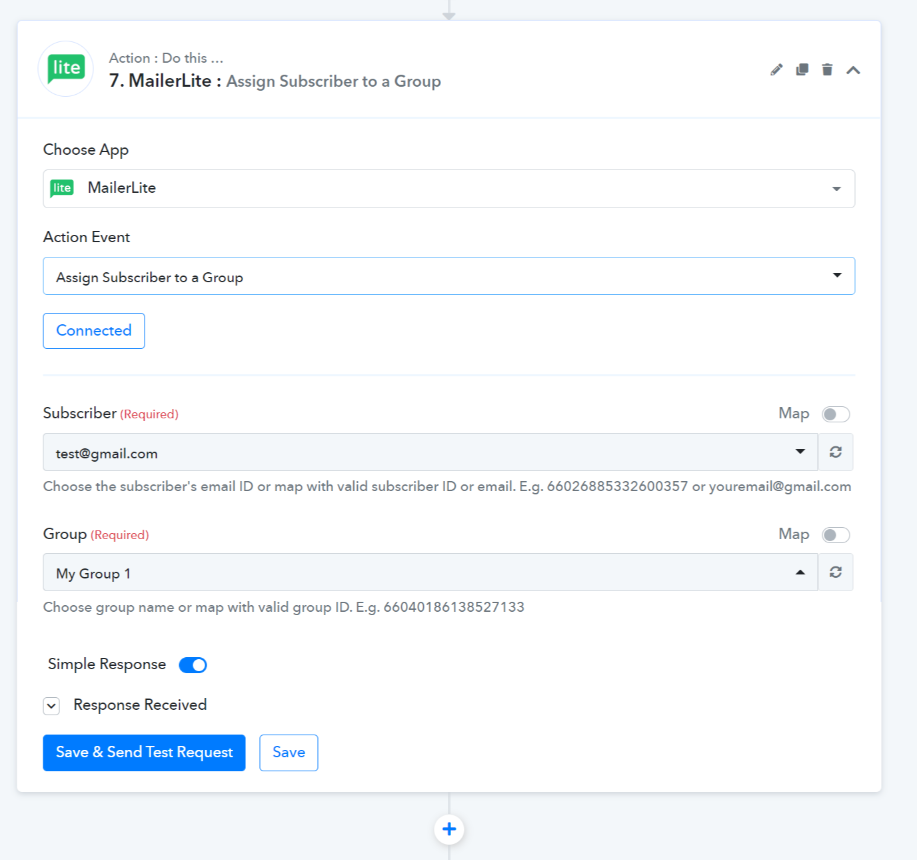Delete the MailerLite step via trash icon

827,70
